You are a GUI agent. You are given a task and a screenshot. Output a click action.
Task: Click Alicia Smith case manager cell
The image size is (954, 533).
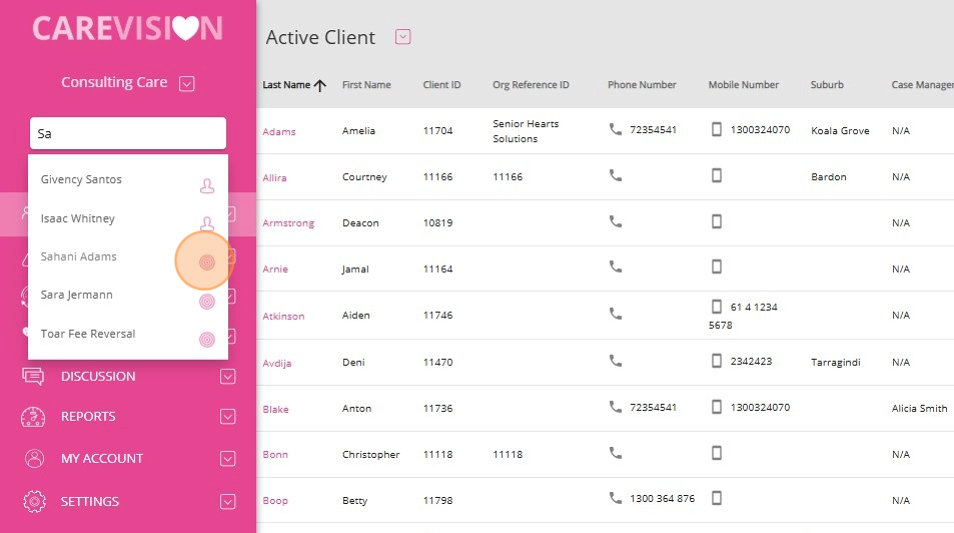pyautogui.click(x=919, y=409)
